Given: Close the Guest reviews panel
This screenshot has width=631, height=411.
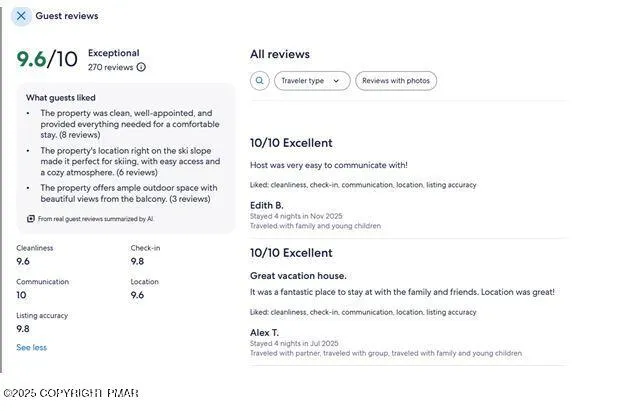Looking at the screenshot, I should coord(21,16).
